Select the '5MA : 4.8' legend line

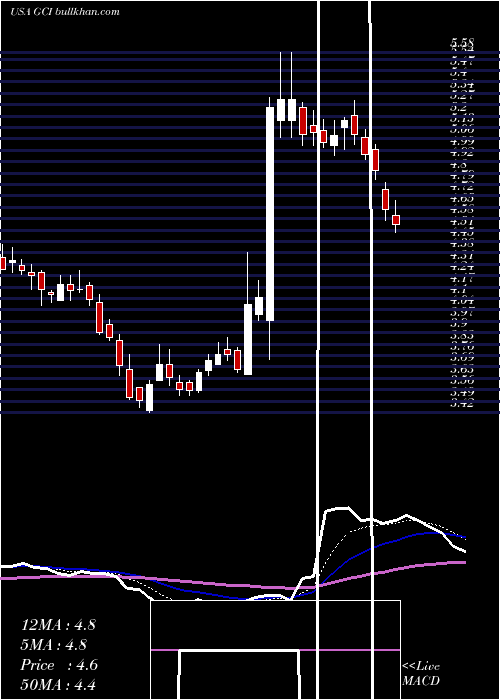pos(54,645)
